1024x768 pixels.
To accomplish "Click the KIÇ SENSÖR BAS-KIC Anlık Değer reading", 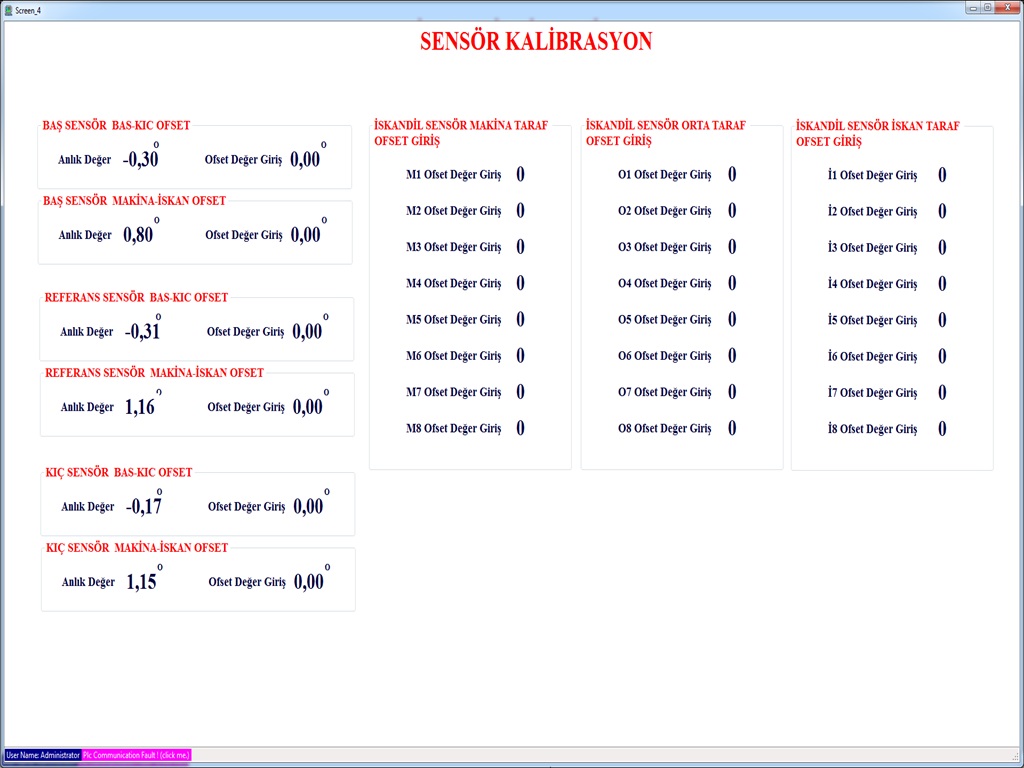I will (144, 507).
